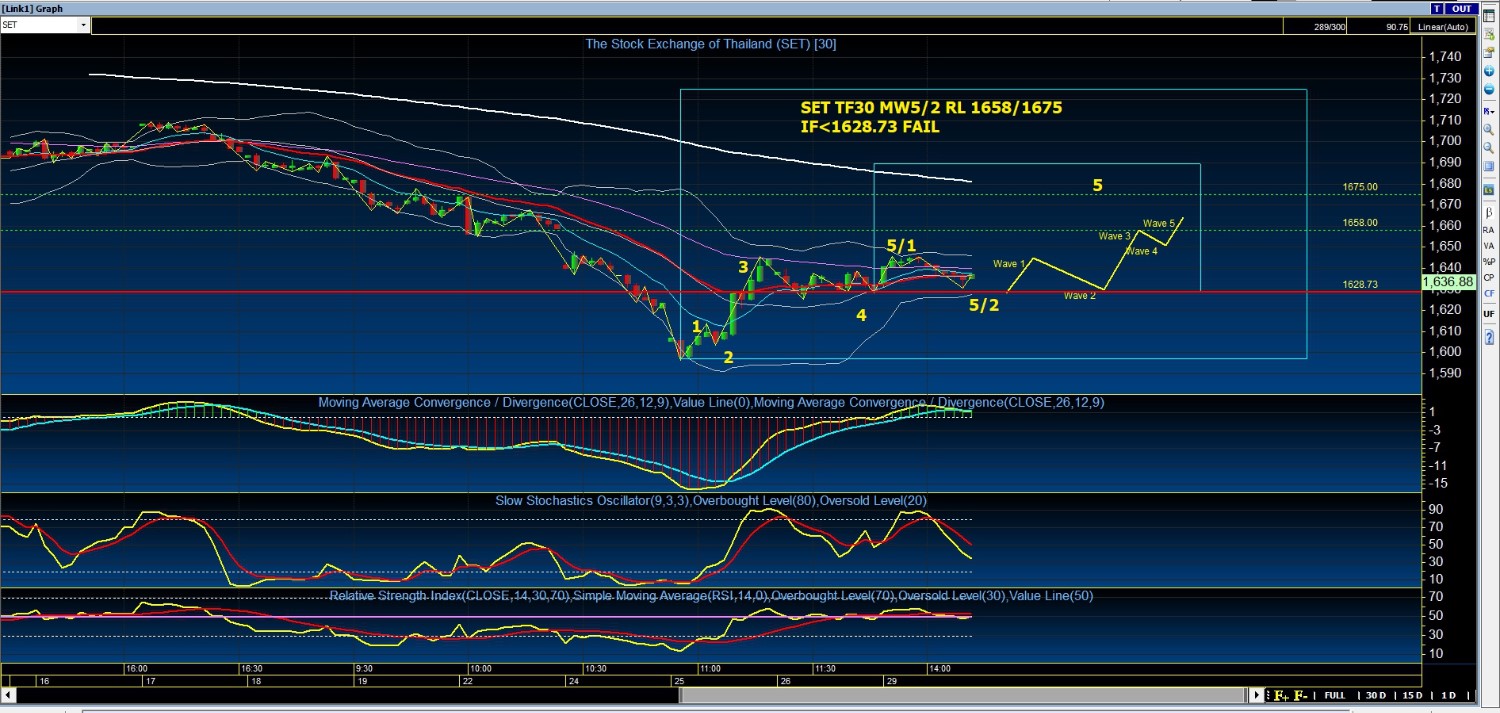Click the Wave 1 projection label

pyautogui.click(x=1009, y=264)
